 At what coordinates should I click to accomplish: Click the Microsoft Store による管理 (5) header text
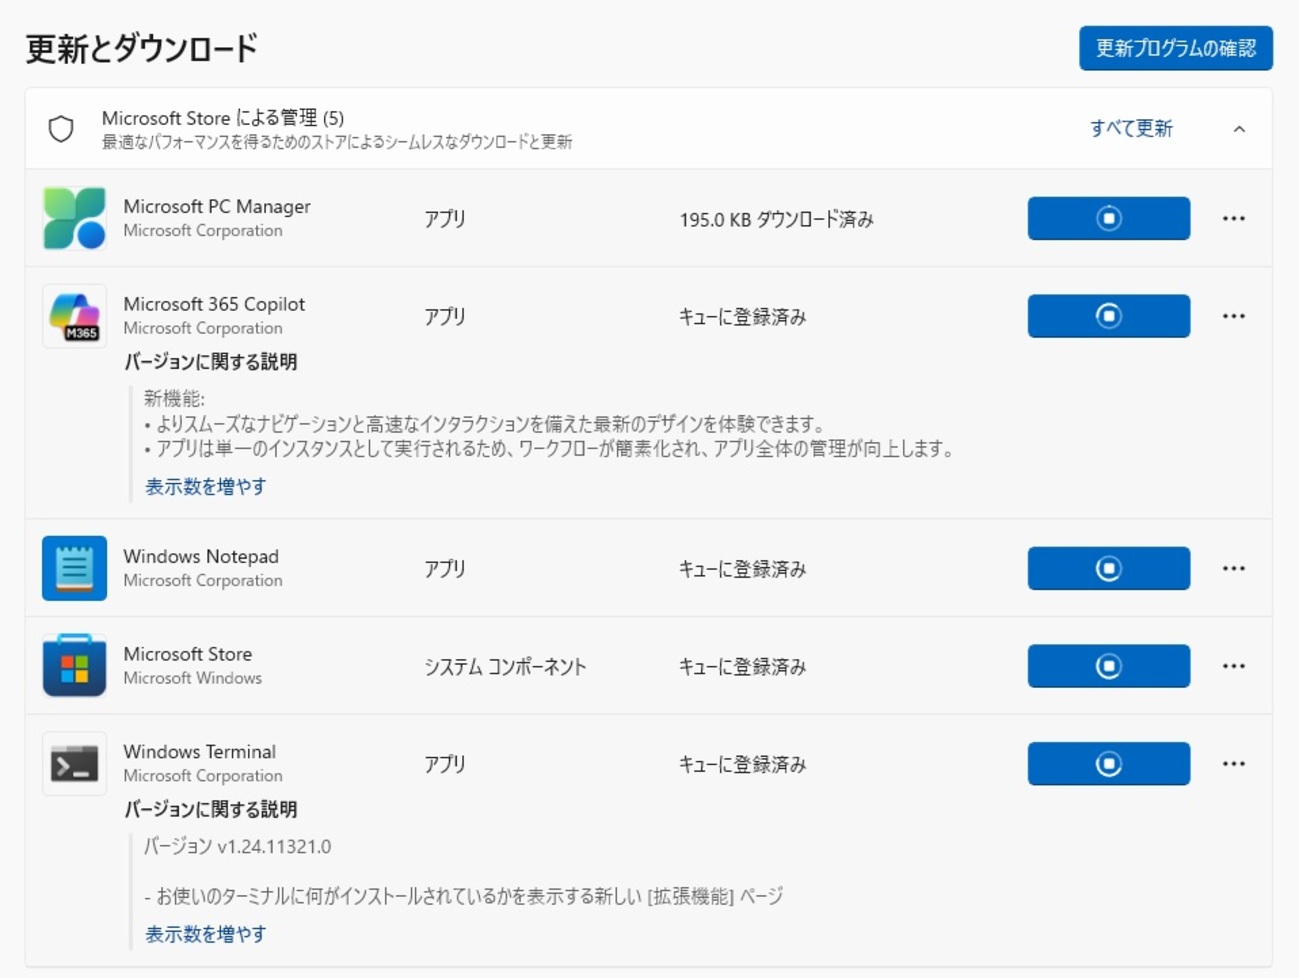[223, 118]
